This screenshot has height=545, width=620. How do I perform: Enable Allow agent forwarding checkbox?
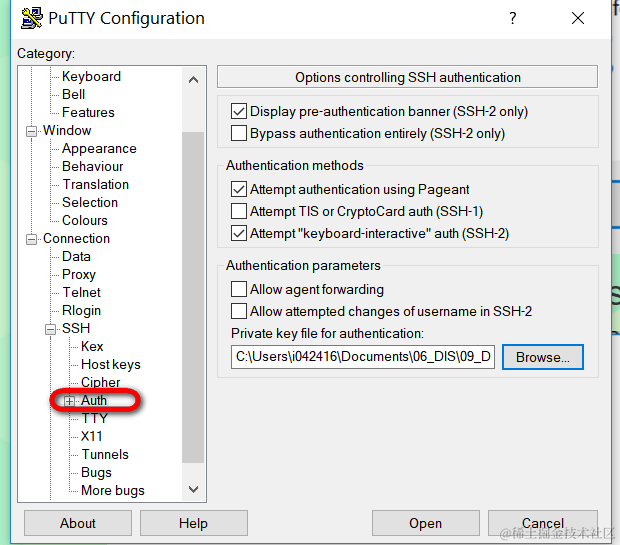pos(239,289)
